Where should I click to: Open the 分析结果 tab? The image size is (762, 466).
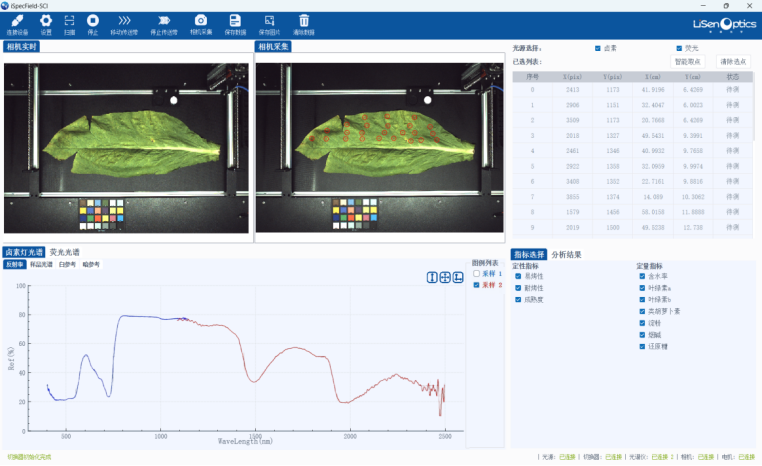[x=566, y=254]
